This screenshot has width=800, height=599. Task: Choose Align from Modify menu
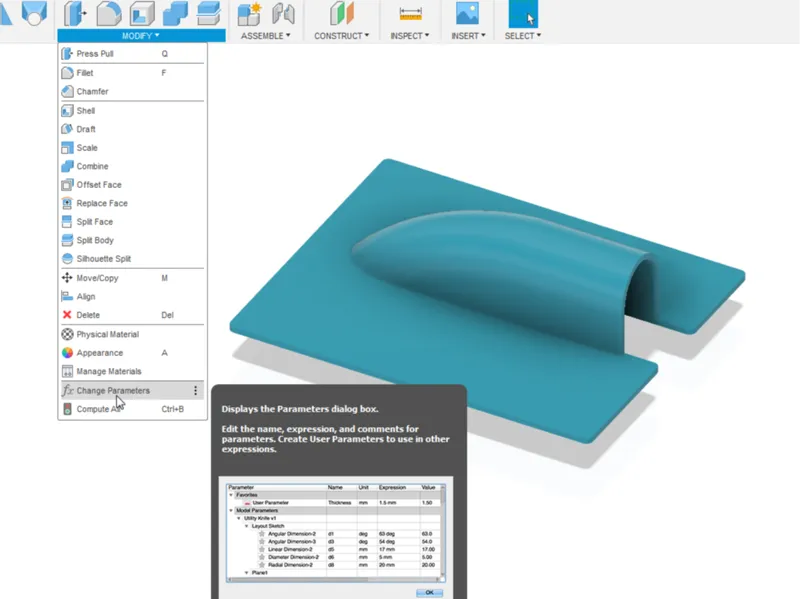point(132,296)
